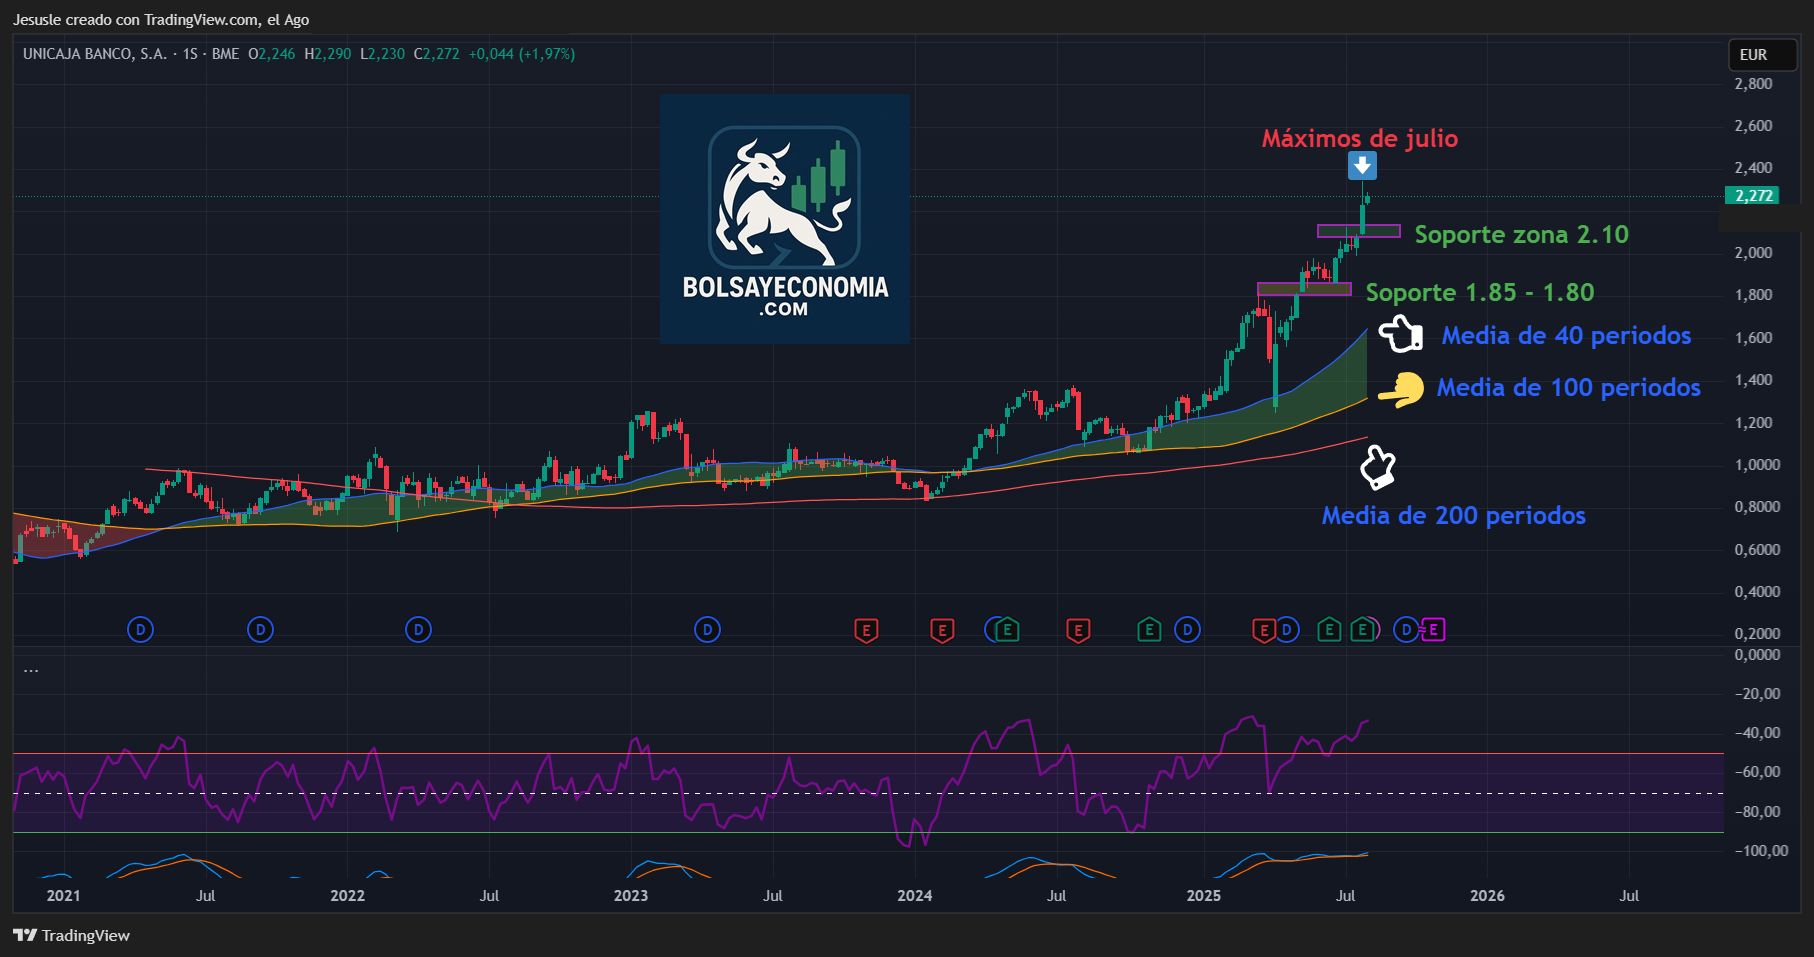Select the 'Media de 100 periodos' label
Viewport: 1814px width, 957px height.
coord(1568,387)
